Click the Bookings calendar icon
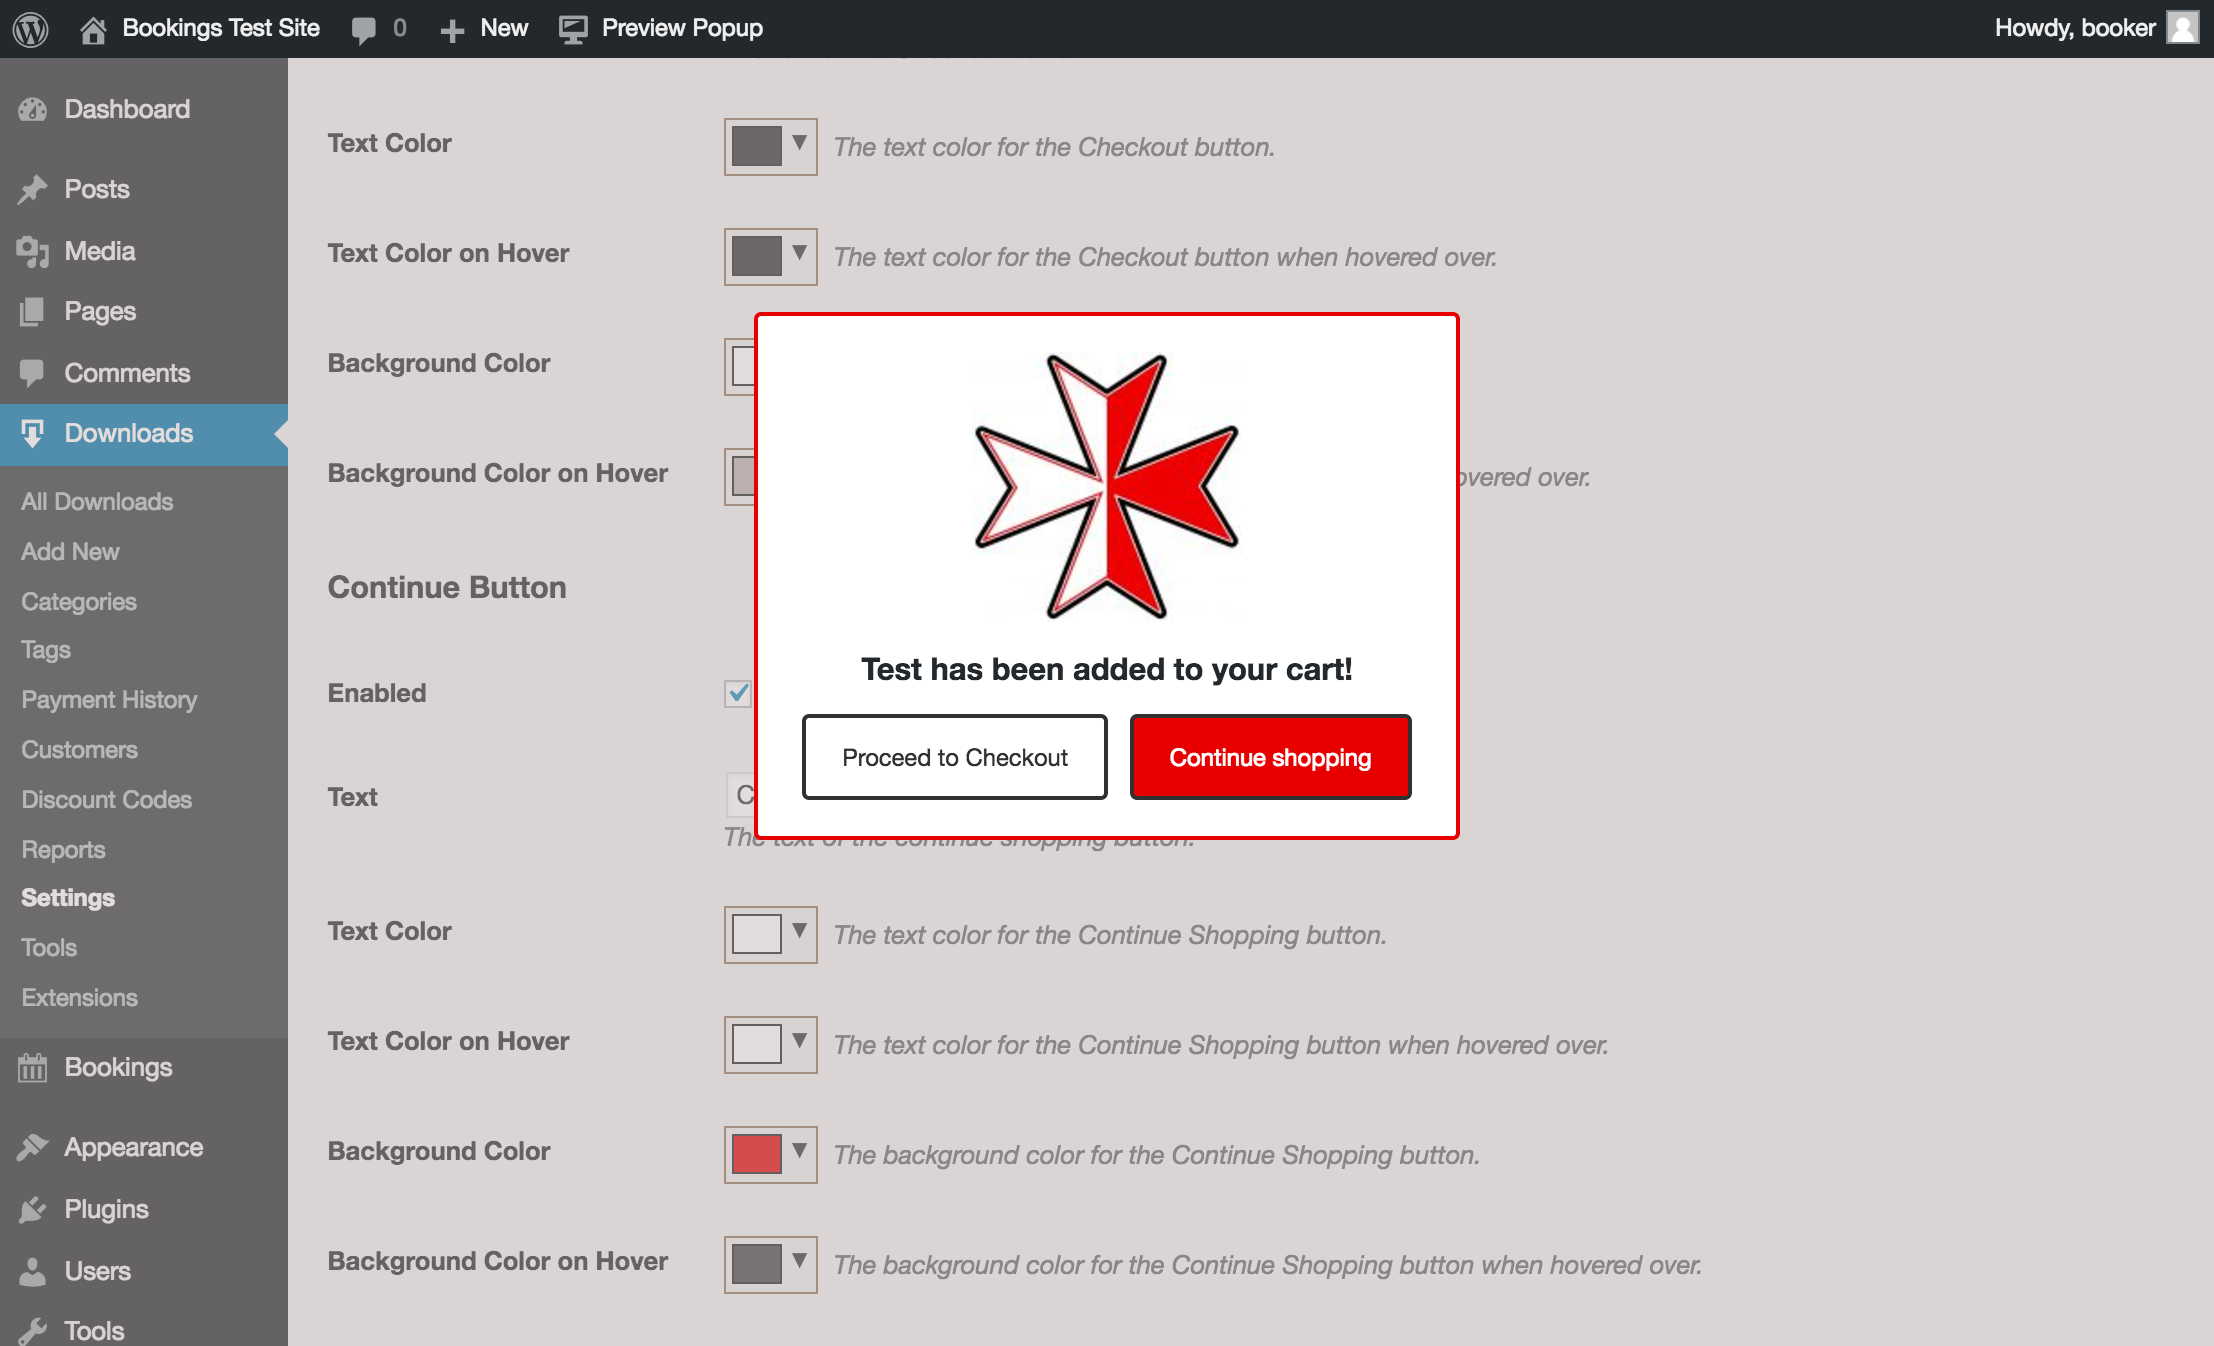Screen dimensions: 2214x1346 (x=33, y=1068)
